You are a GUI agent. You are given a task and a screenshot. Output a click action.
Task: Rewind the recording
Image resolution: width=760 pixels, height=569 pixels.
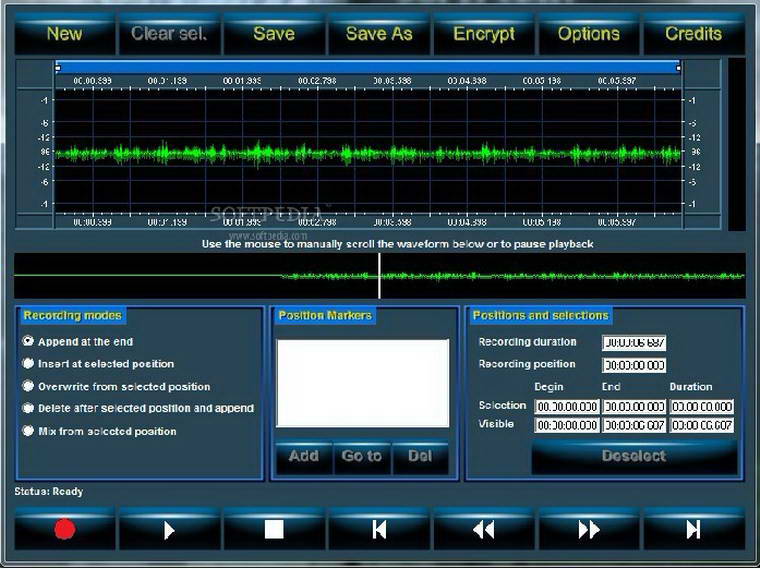(x=484, y=529)
